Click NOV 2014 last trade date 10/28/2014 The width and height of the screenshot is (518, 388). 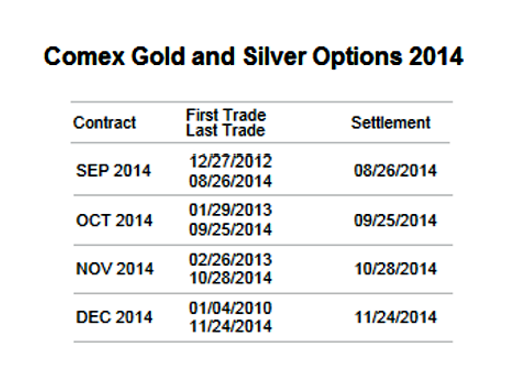[x=231, y=278]
